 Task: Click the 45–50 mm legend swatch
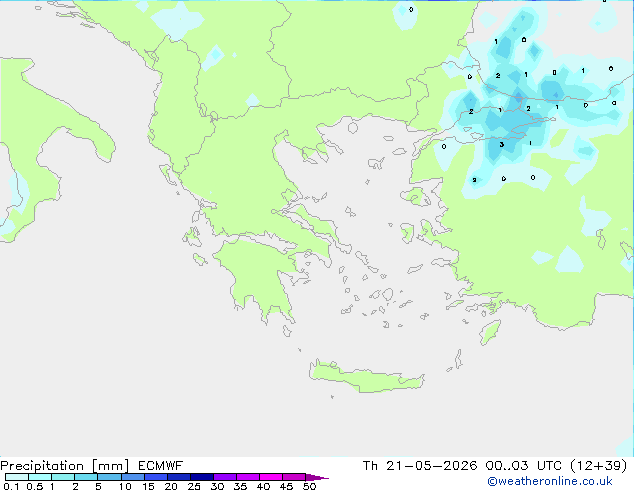pyautogui.click(x=294, y=477)
